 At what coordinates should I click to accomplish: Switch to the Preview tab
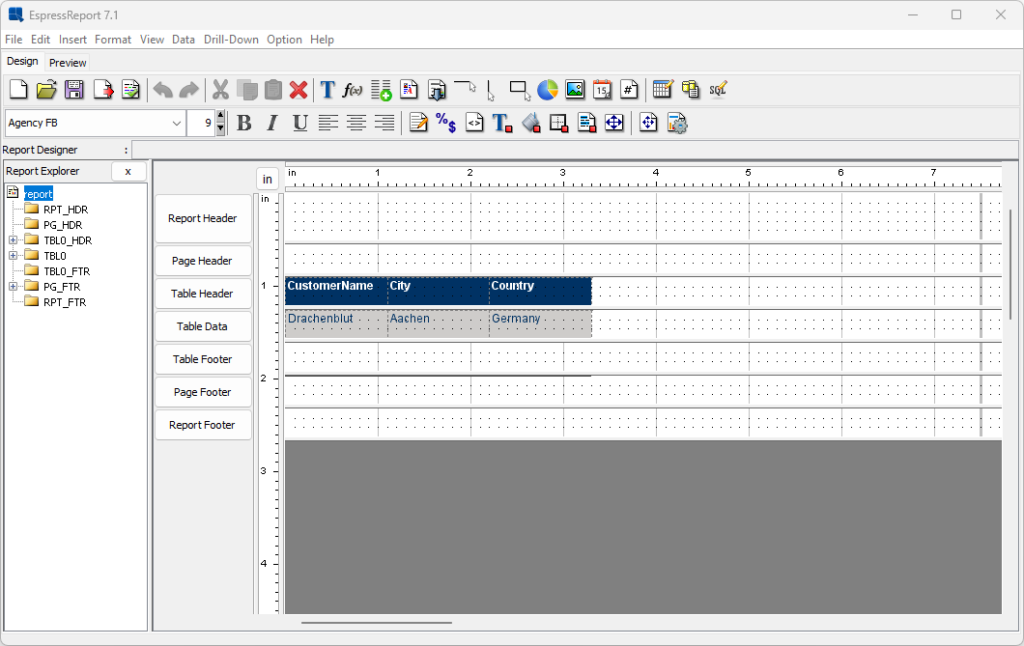point(68,62)
